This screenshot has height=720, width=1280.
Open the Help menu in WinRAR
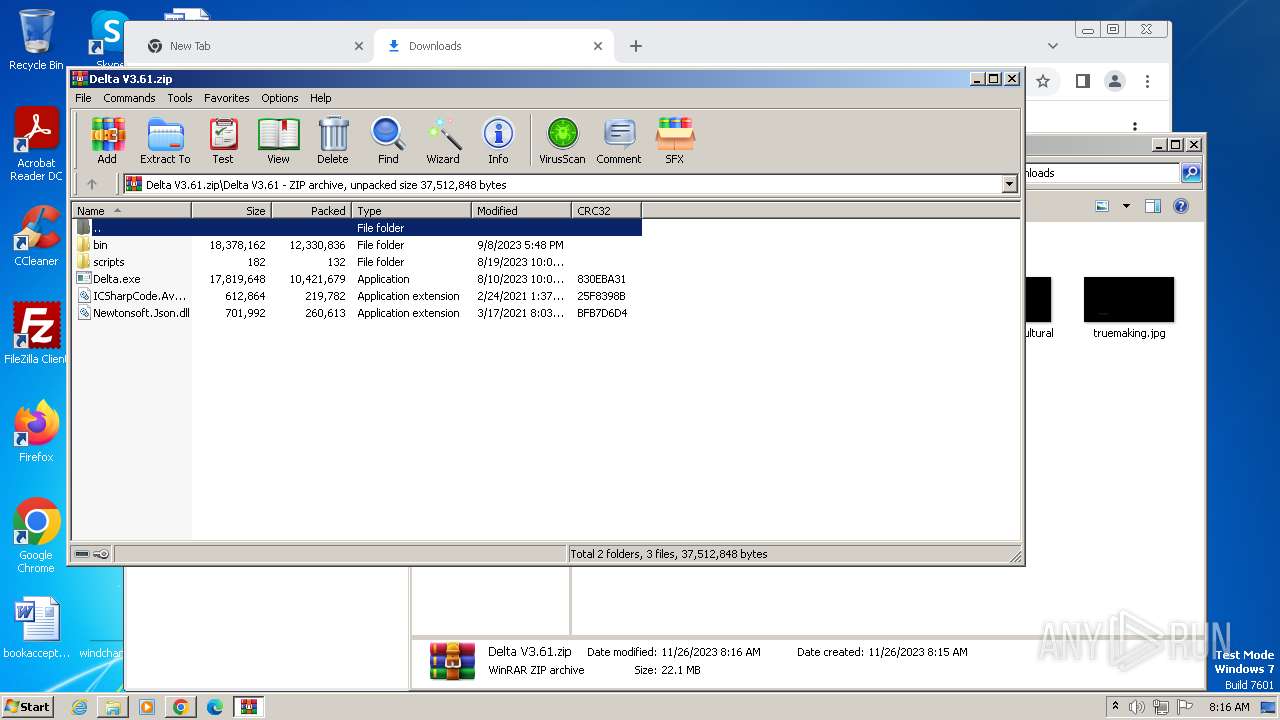point(320,98)
